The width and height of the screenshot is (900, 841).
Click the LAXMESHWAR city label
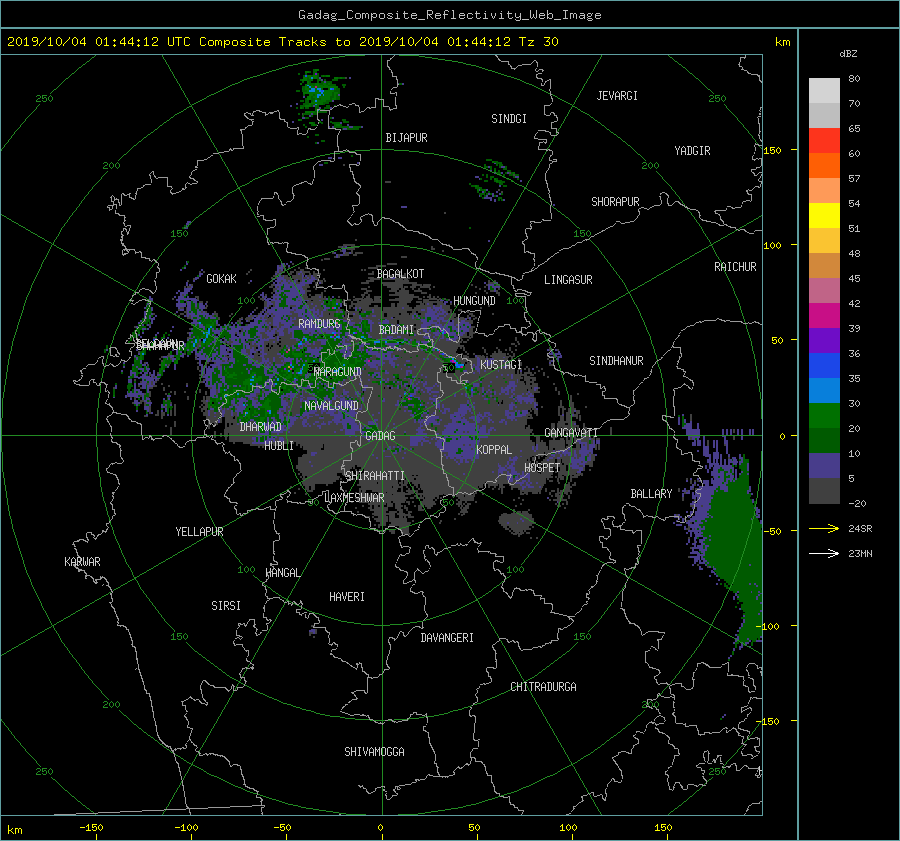point(355,498)
